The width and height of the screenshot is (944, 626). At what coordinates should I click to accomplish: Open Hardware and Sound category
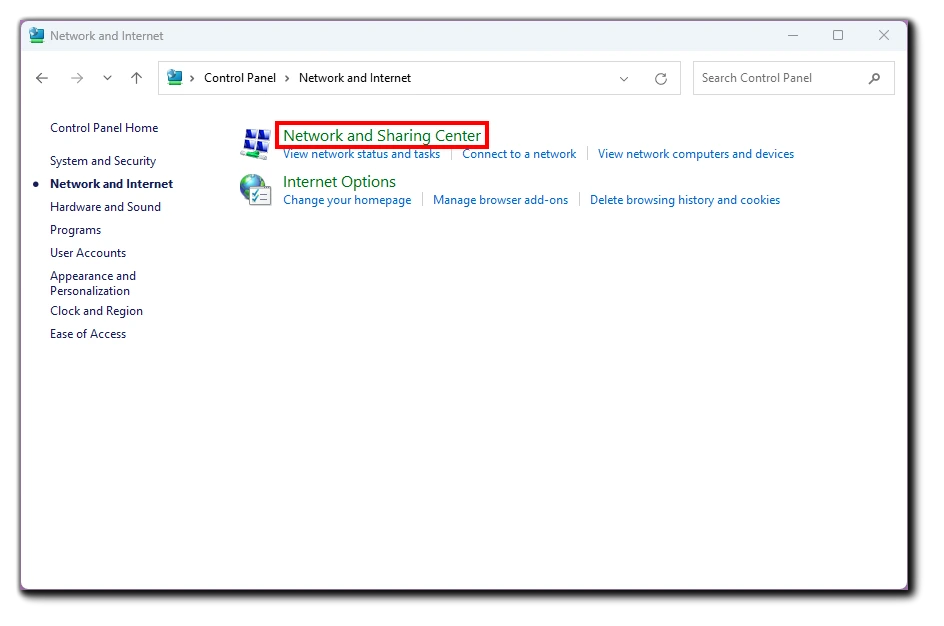[x=105, y=207]
